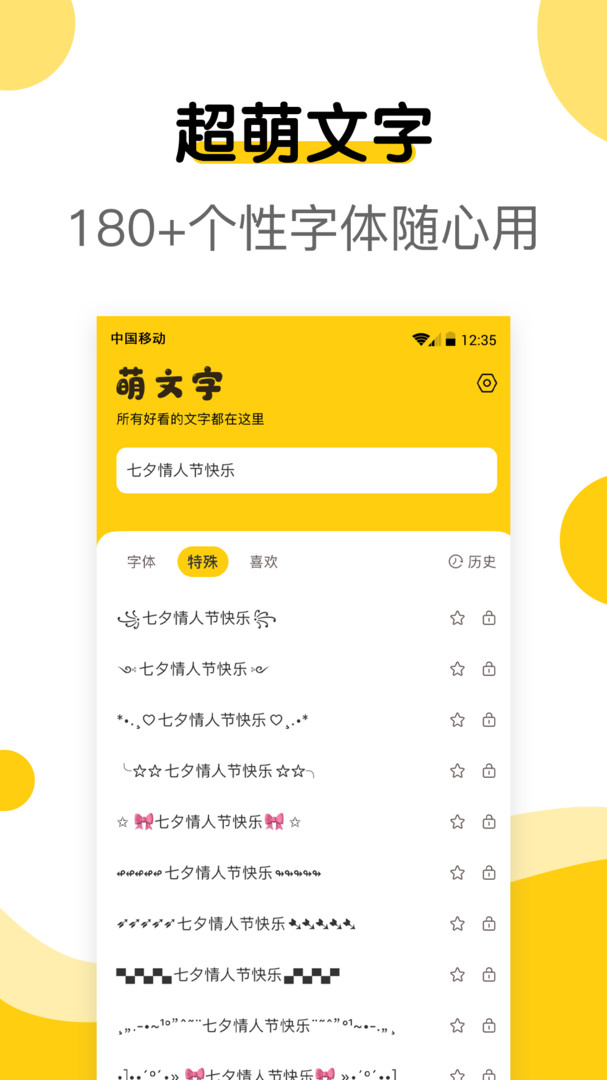Open the 喜欢 favorites tab
This screenshot has height=1080, width=607.
263,562
